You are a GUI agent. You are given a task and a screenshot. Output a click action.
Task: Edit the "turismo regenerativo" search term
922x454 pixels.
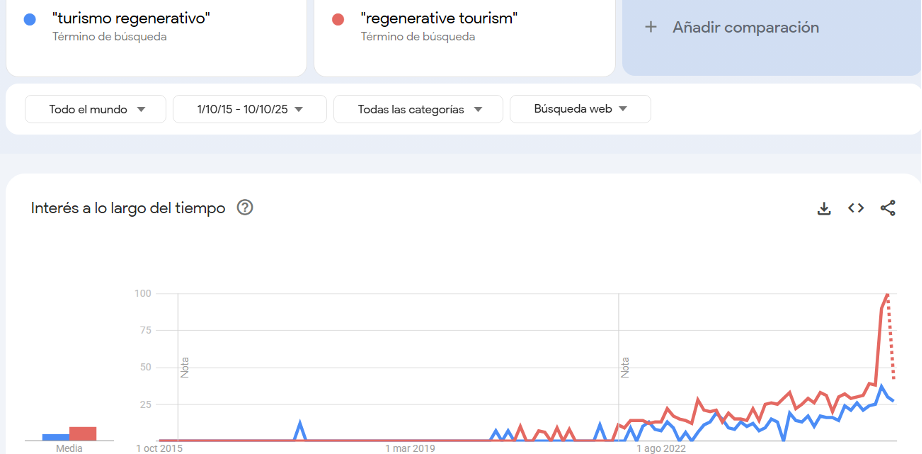tap(131, 18)
